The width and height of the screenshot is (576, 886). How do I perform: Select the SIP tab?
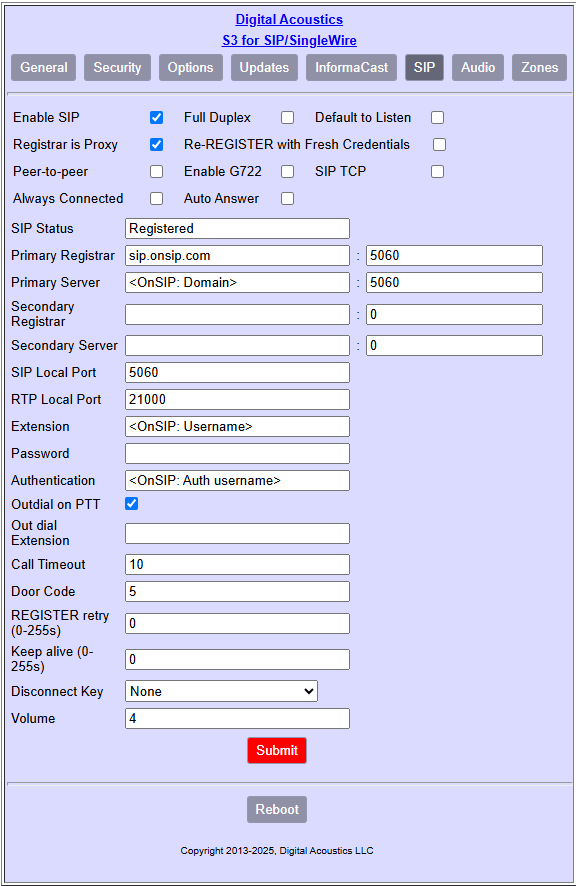click(424, 68)
